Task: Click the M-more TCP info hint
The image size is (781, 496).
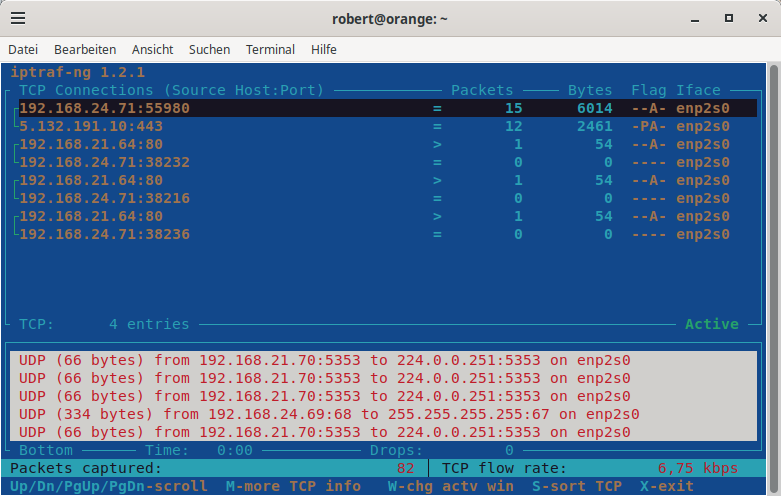Action: tap(293, 486)
